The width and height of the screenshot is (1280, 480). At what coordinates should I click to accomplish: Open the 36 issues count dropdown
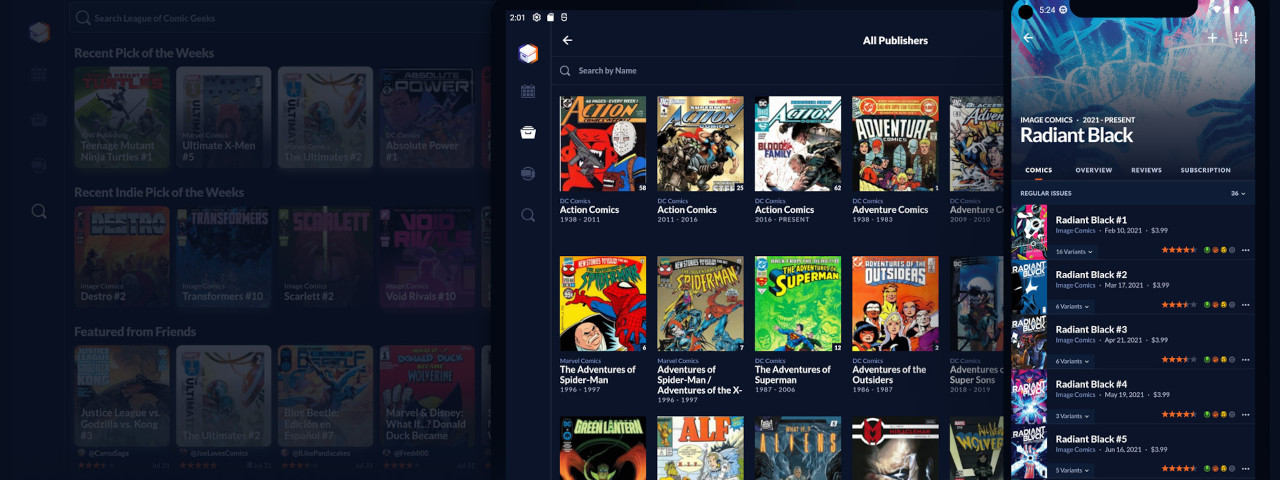1238,193
